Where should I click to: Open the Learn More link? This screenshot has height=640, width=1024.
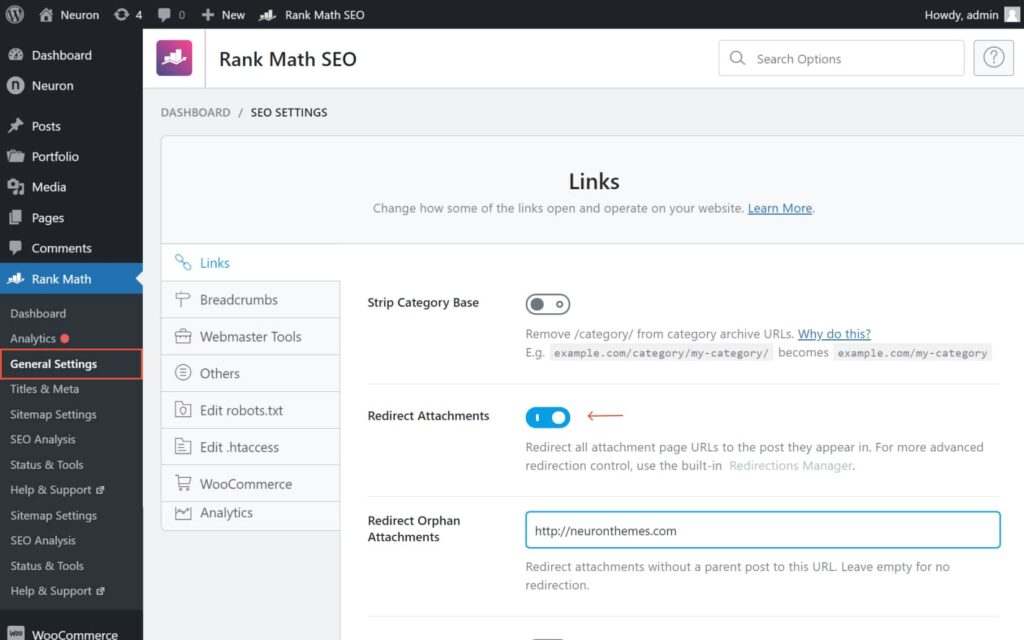pos(779,208)
